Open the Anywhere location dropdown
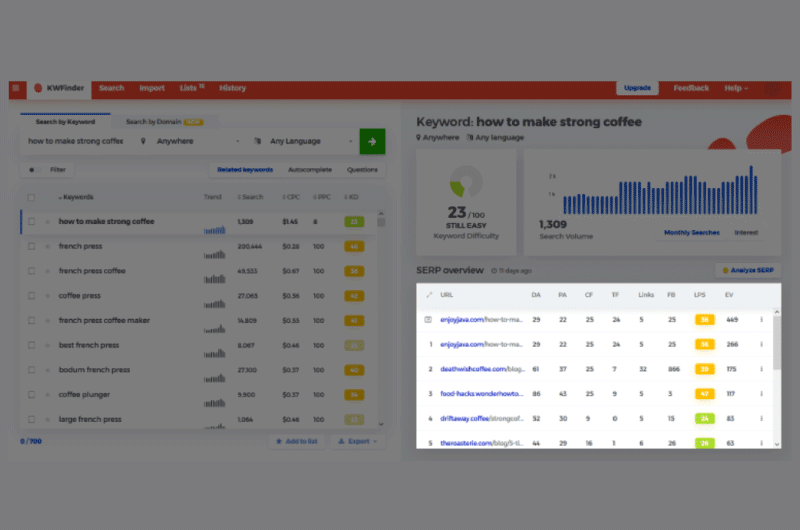 click(x=198, y=141)
